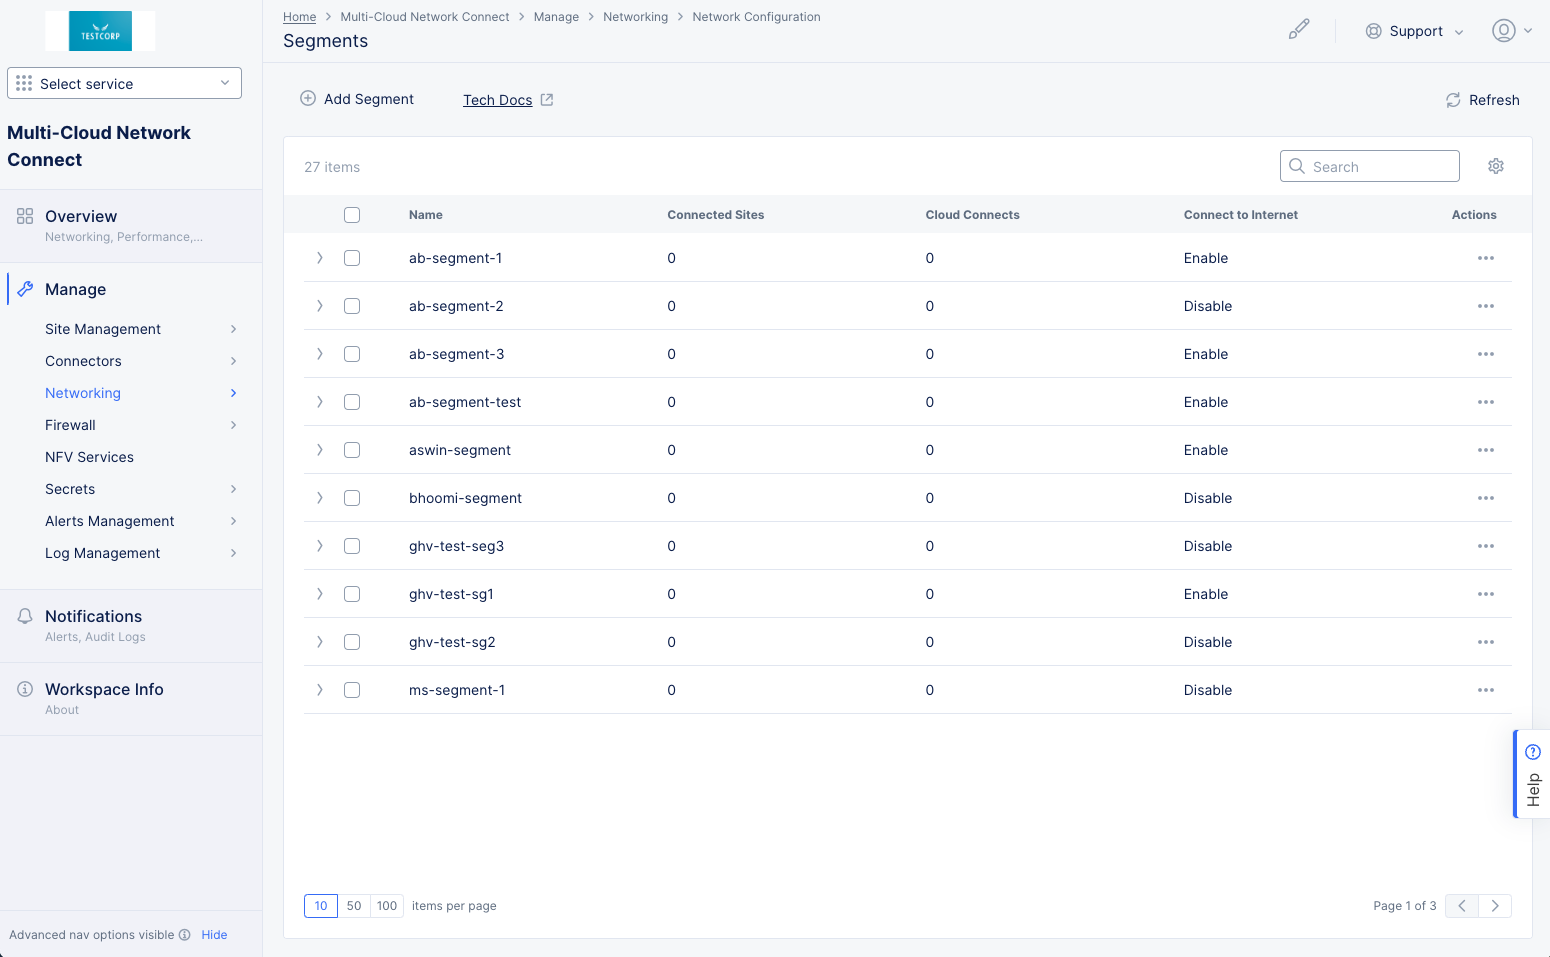Click the Help panel question icon
This screenshot has height=957, width=1550.
[1532, 752]
